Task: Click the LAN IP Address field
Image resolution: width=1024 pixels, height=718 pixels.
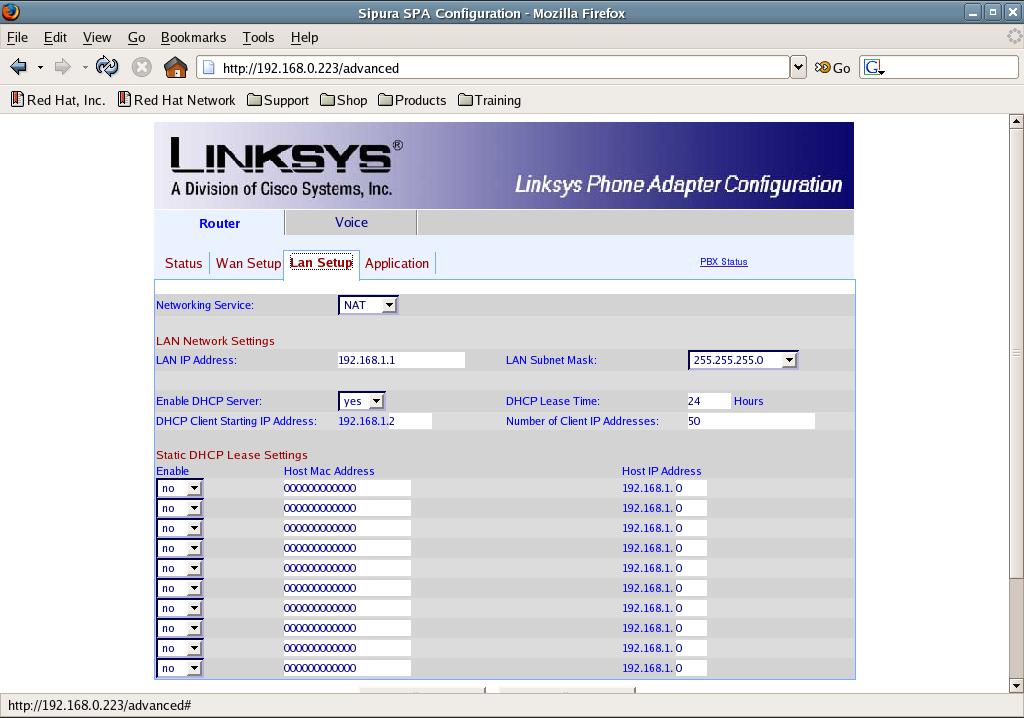Action: (x=401, y=360)
